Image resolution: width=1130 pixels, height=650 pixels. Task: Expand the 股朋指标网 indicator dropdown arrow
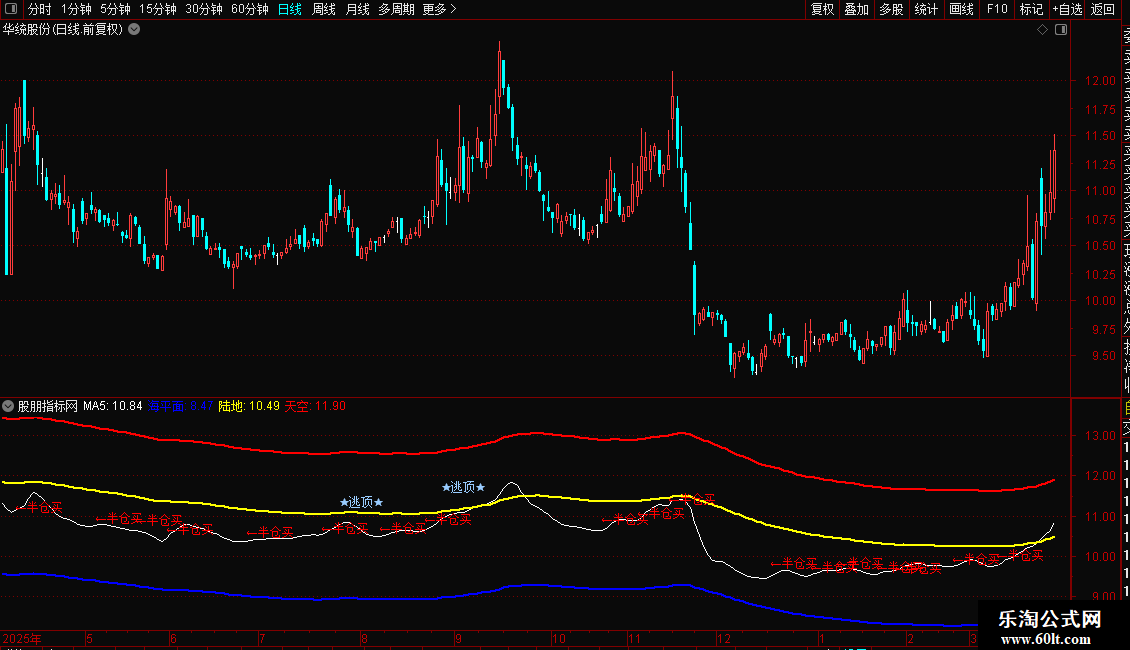click(x=8, y=406)
